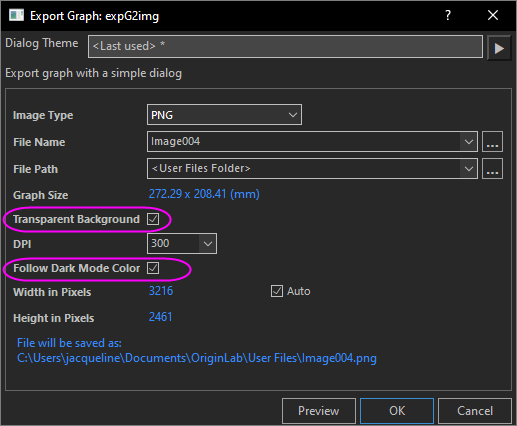The height and width of the screenshot is (426, 517).
Task: Expand the DPI dropdown arrow
Action: pos(208,244)
